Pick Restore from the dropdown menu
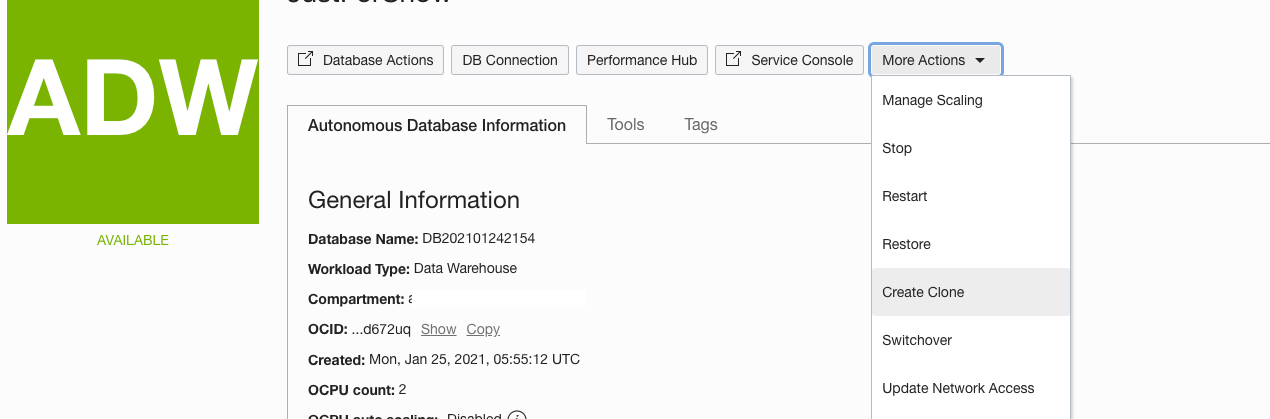The width and height of the screenshot is (1270, 419). pyautogui.click(x=906, y=244)
